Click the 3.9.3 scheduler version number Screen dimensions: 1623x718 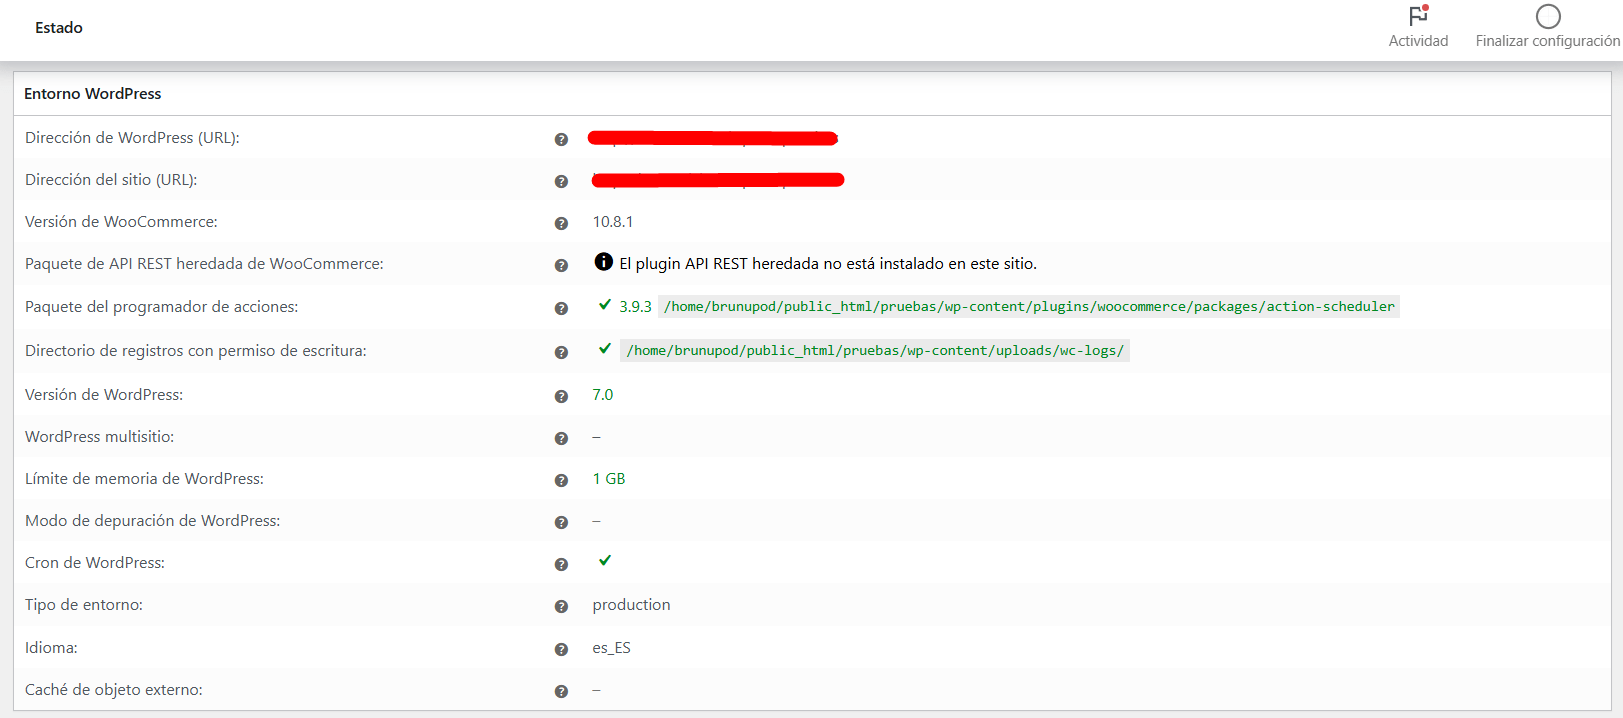click(635, 307)
